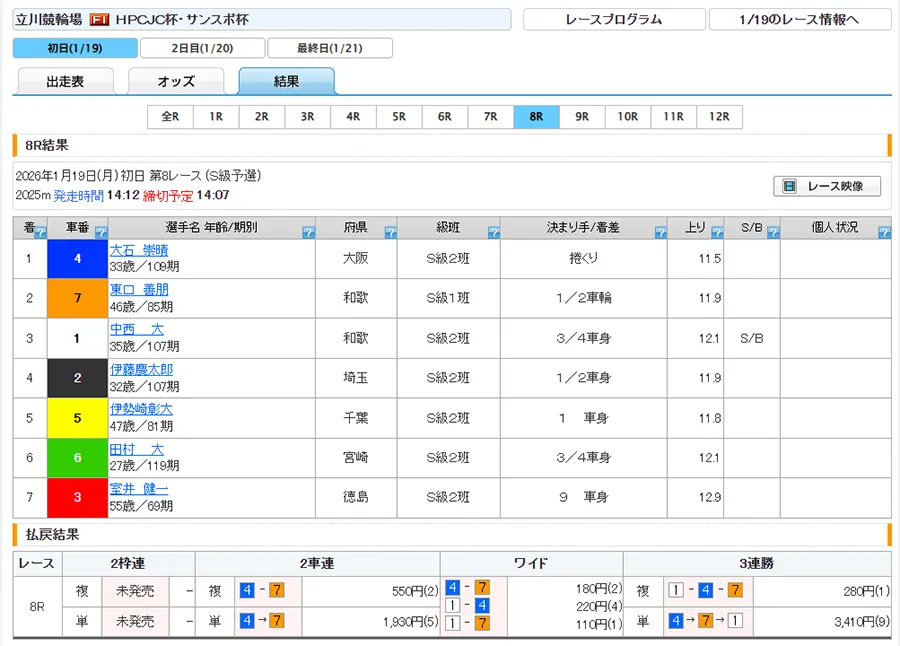Show all races with 全R
The width and height of the screenshot is (900, 646).
coord(170,117)
